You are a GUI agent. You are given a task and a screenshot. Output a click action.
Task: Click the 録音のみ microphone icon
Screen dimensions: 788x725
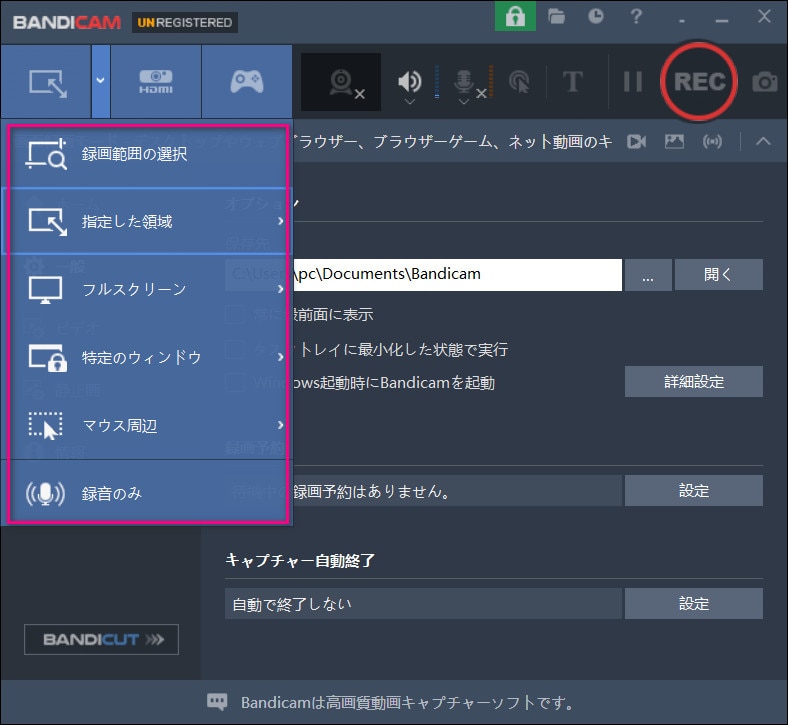pos(45,493)
